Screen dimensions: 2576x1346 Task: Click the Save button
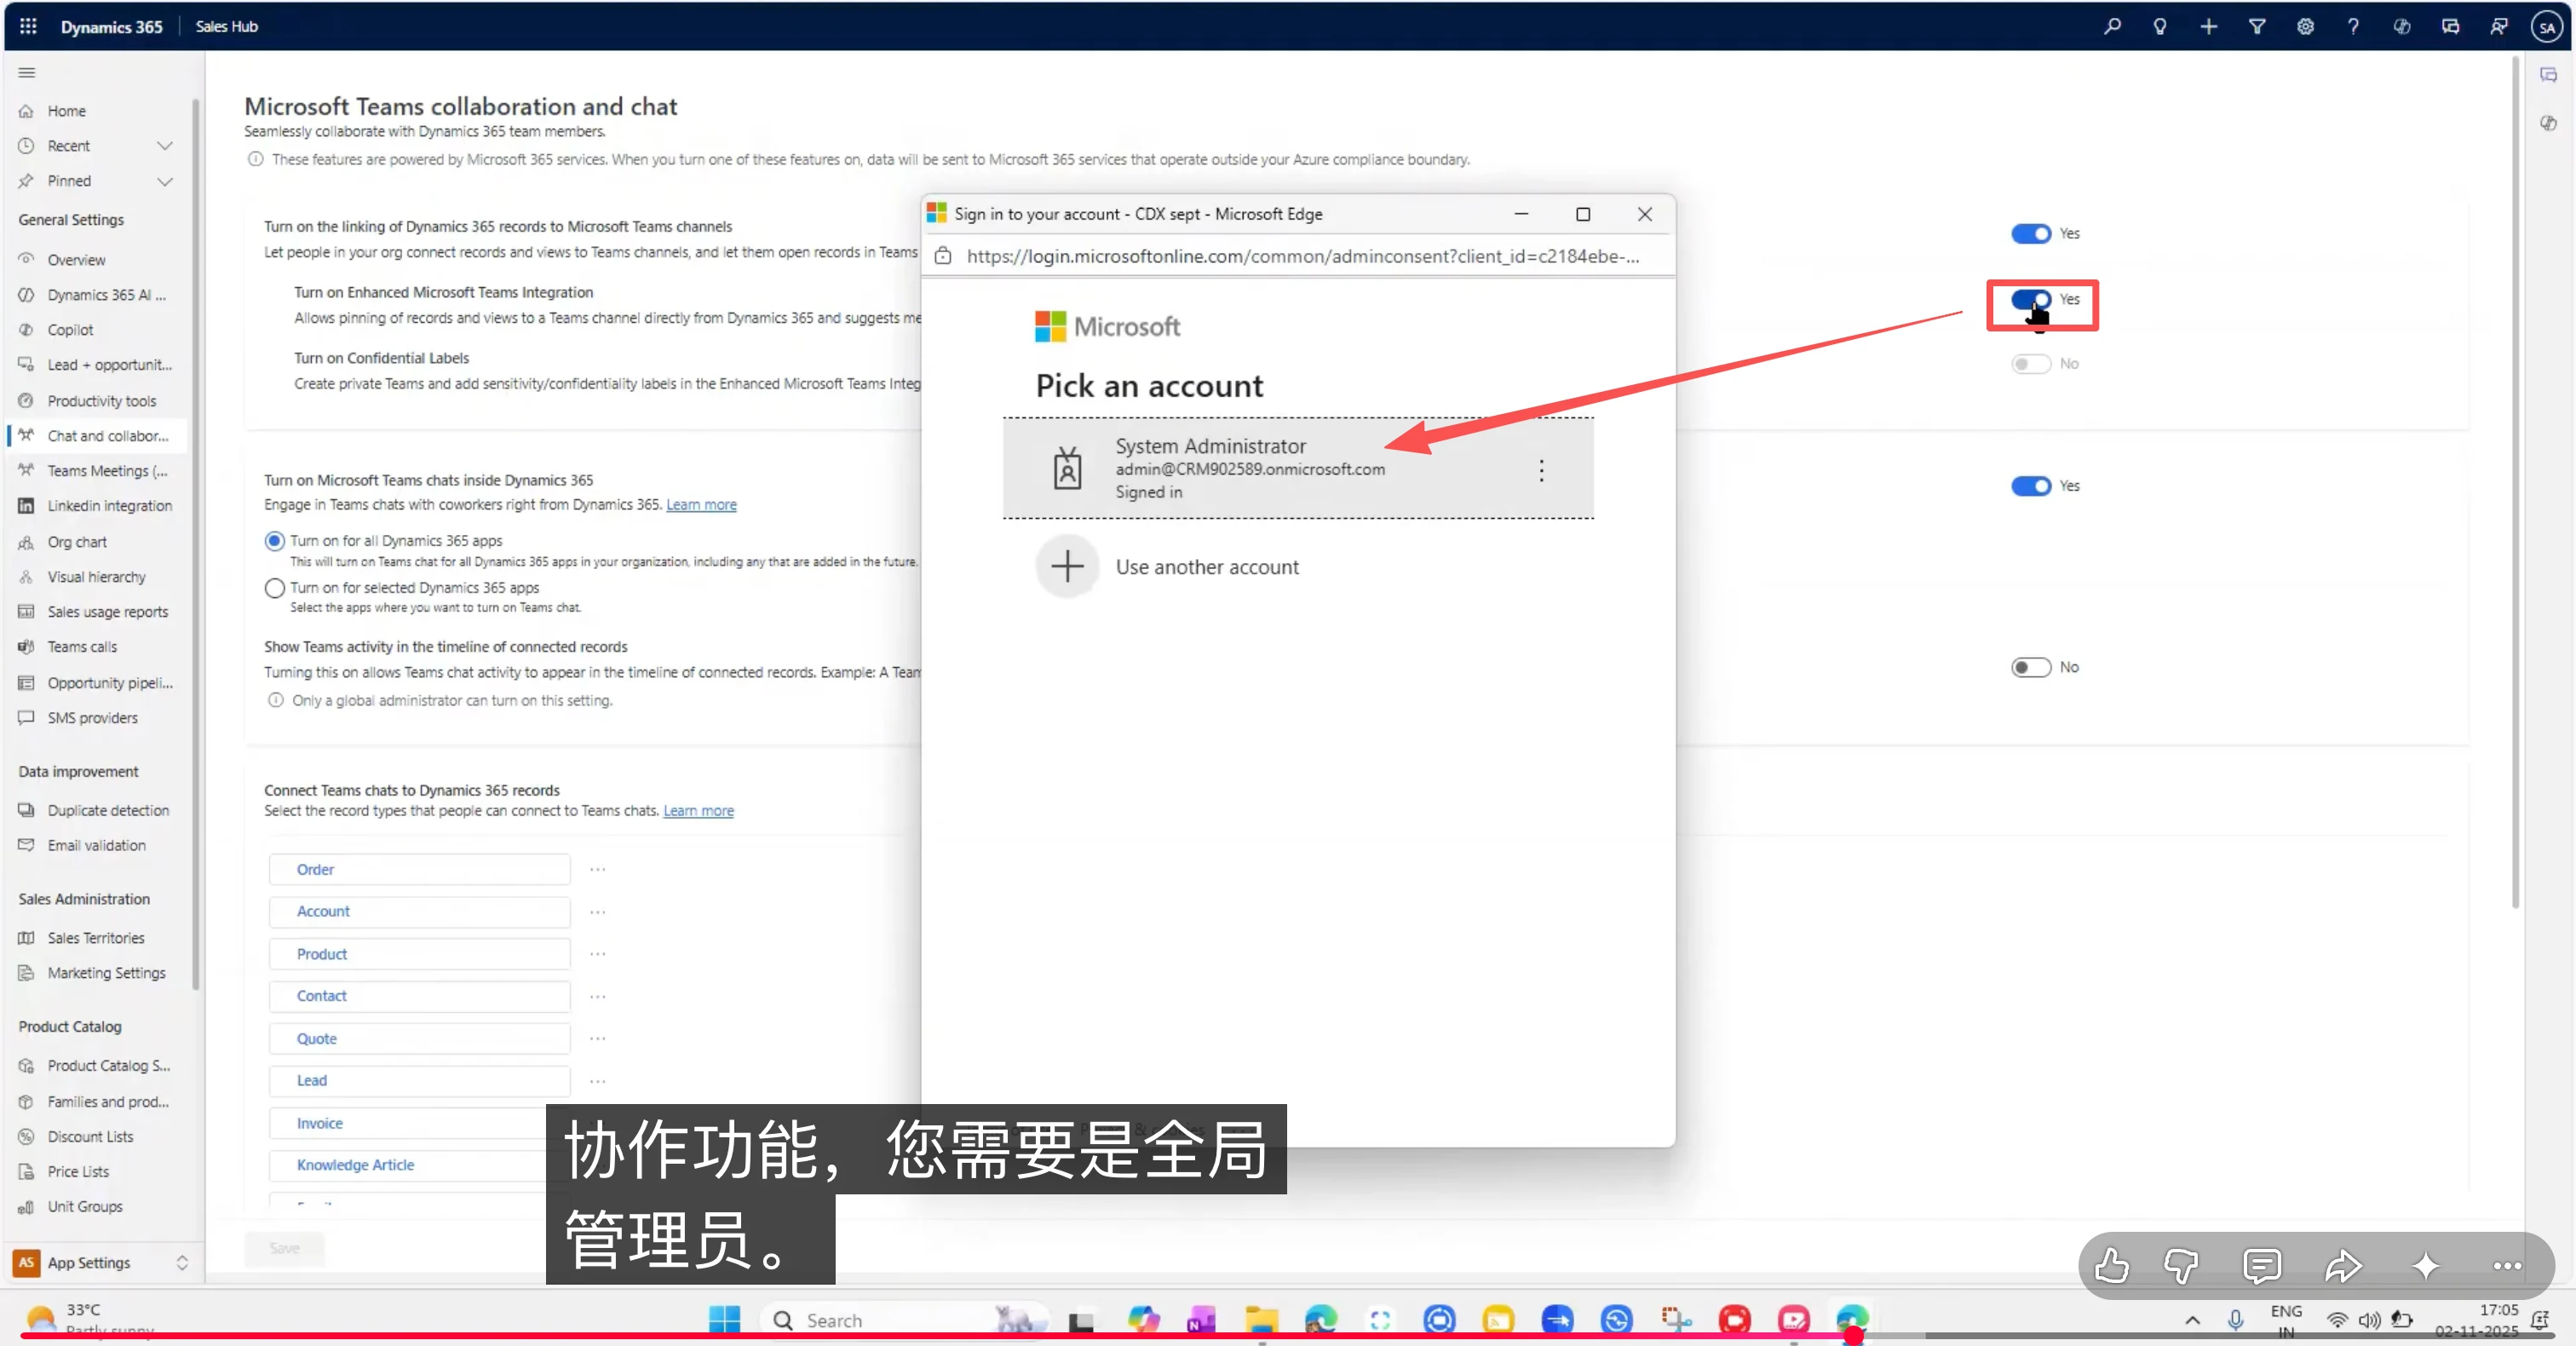click(284, 1248)
